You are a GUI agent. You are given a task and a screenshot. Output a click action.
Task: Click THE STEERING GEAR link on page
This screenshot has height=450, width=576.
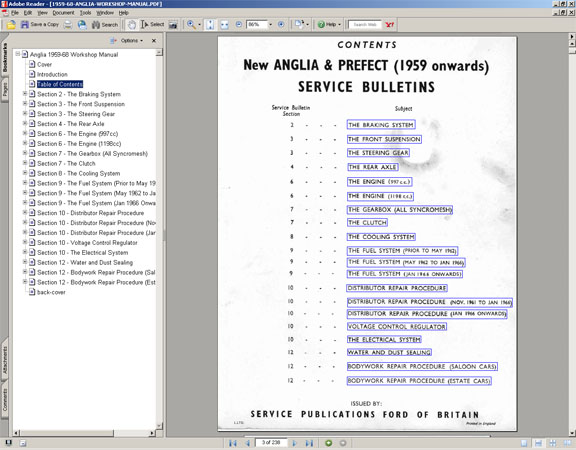[x=378, y=153]
